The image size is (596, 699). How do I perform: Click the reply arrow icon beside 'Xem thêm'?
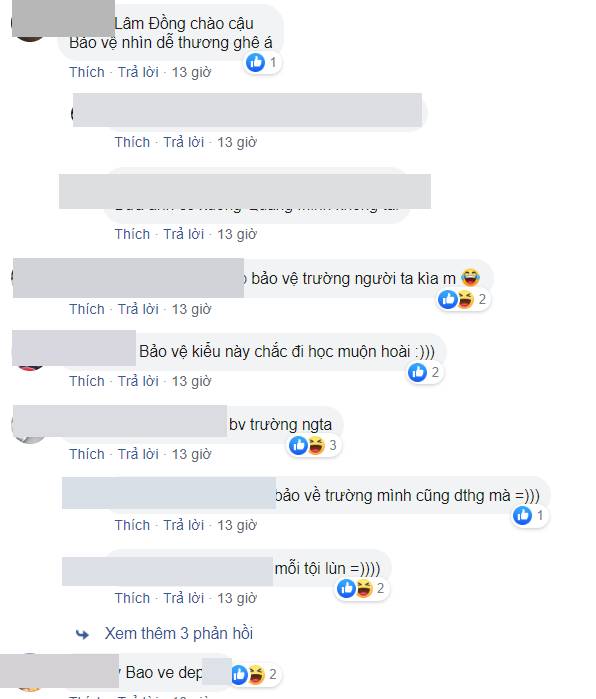point(82,634)
